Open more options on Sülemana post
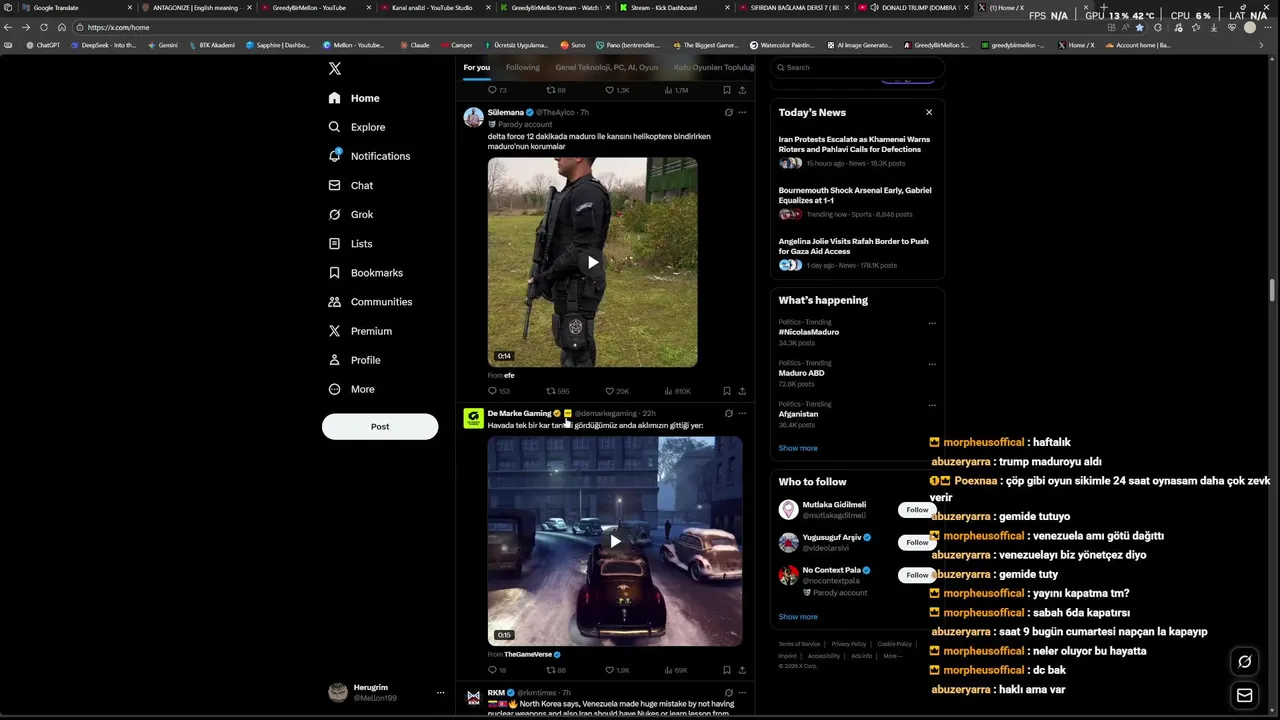This screenshot has height=720, width=1280. [742, 112]
